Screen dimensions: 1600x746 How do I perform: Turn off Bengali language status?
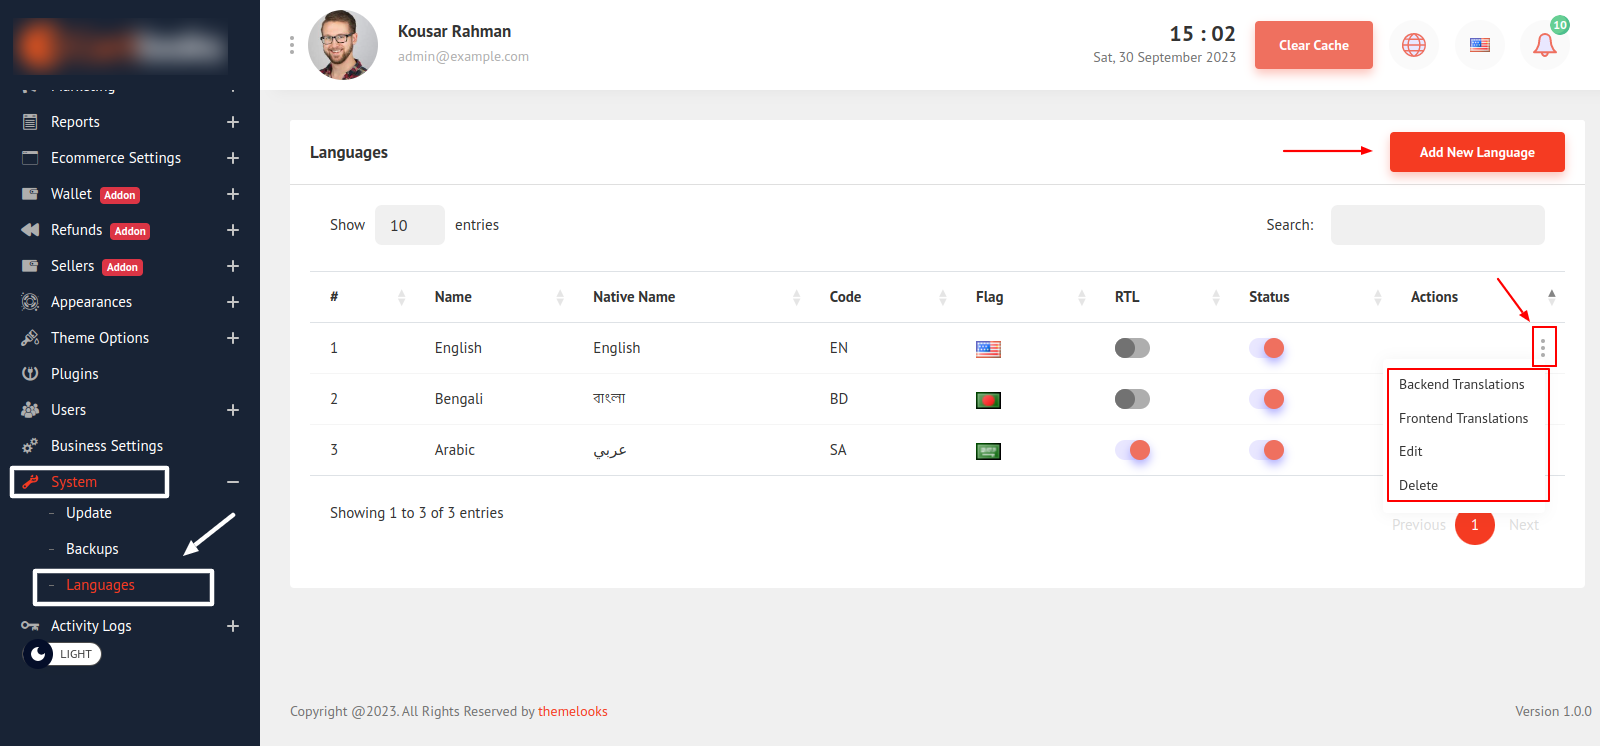[x=1266, y=399]
